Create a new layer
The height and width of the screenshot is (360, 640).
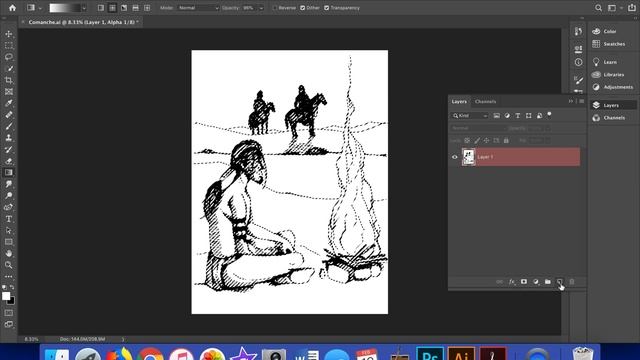pos(560,282)
